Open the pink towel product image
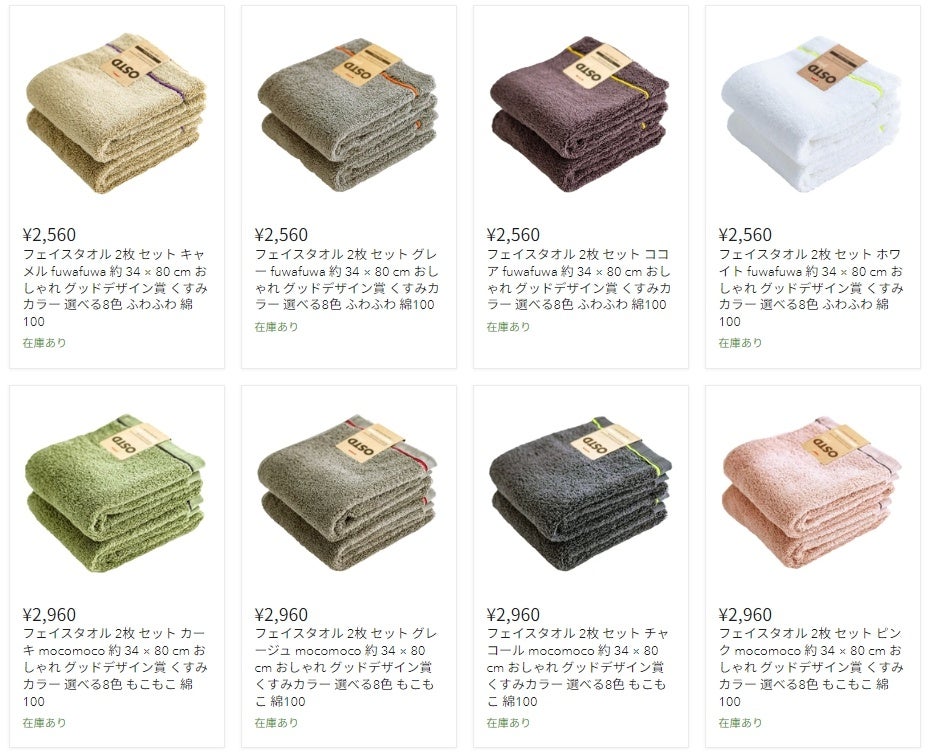 812,492
